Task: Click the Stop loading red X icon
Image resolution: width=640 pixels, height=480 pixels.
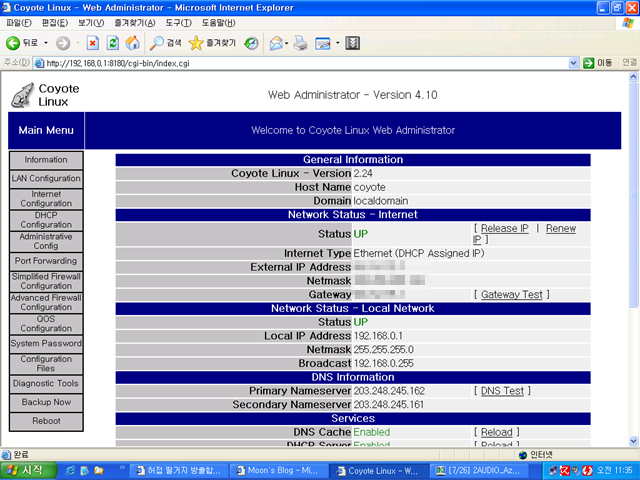Action: tap(93, 43)
